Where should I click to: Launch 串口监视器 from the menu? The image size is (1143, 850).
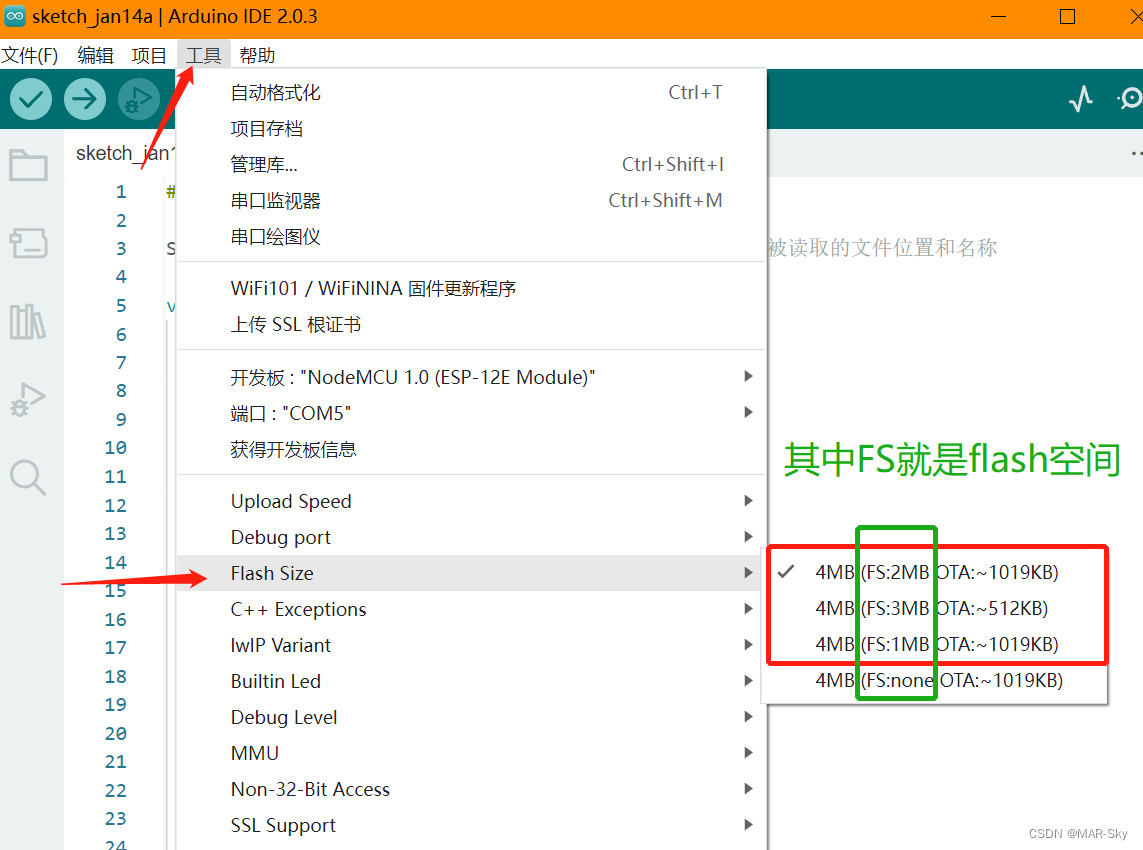point(472,200)
